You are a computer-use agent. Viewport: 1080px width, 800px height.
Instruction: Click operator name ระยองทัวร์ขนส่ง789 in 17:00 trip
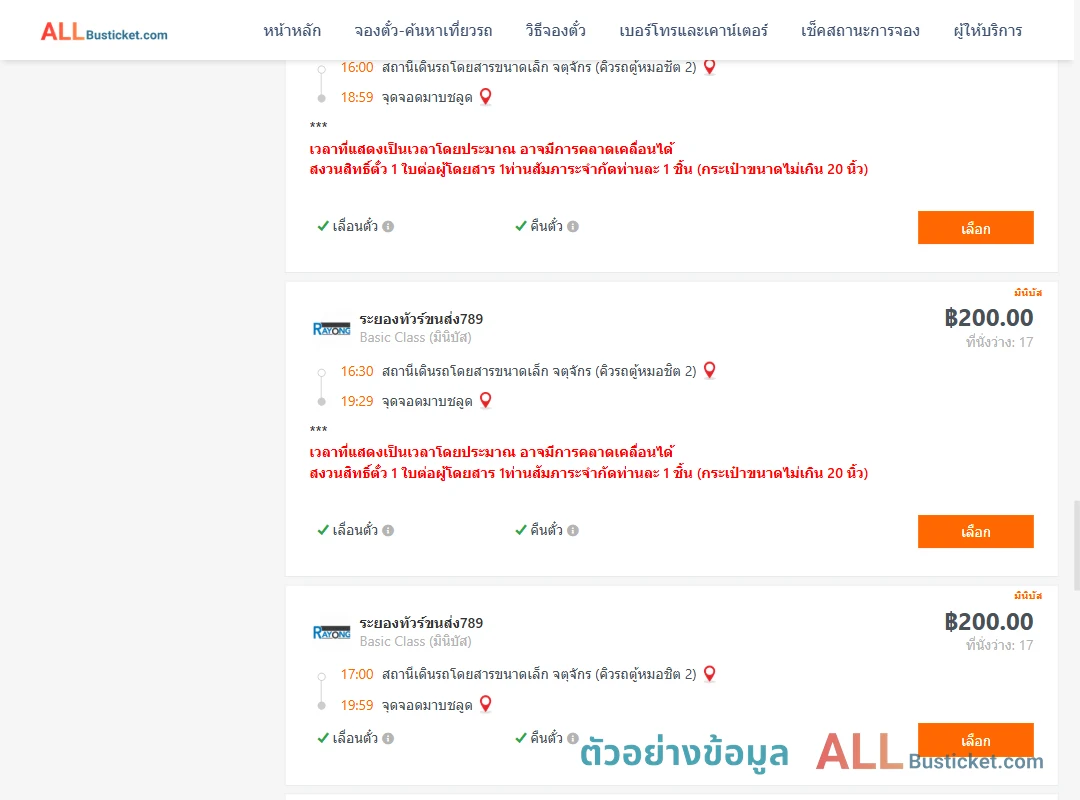[x=421, y=623]
